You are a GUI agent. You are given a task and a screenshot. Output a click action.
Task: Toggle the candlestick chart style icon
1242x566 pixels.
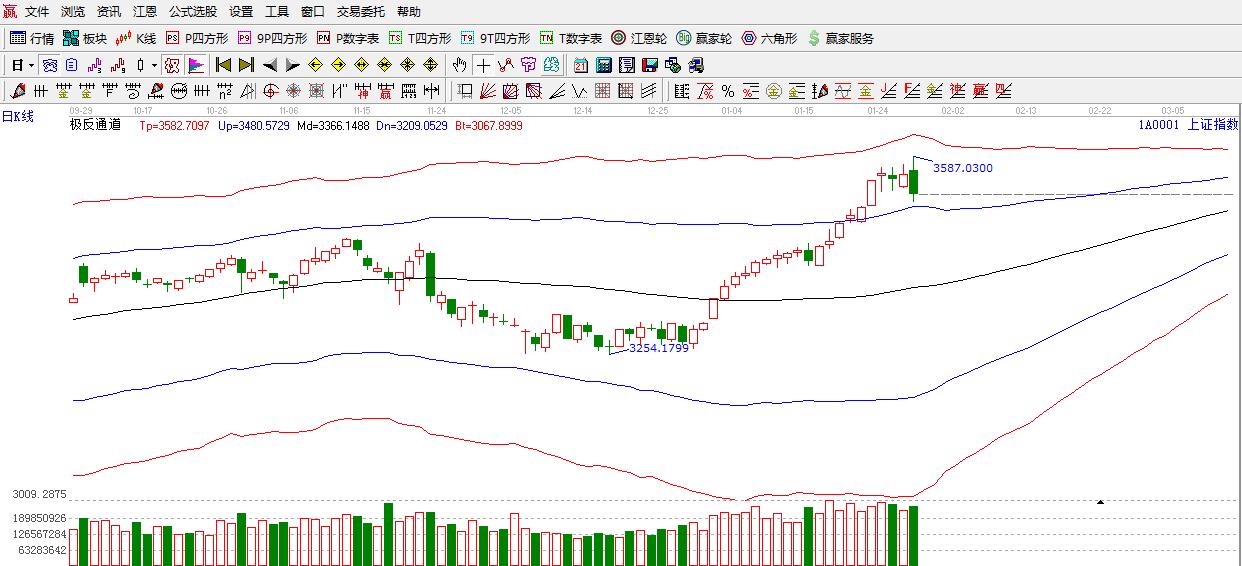pos(141,66)
